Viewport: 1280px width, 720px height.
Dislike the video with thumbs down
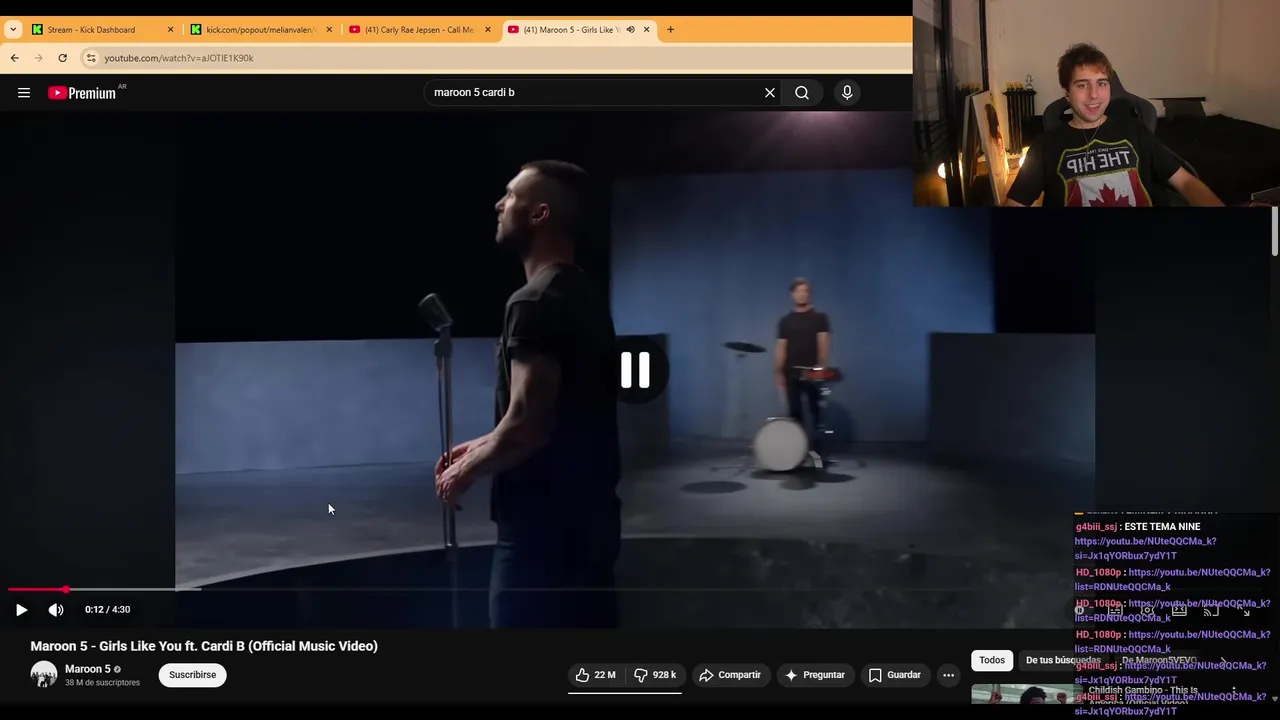coord(656,675)
